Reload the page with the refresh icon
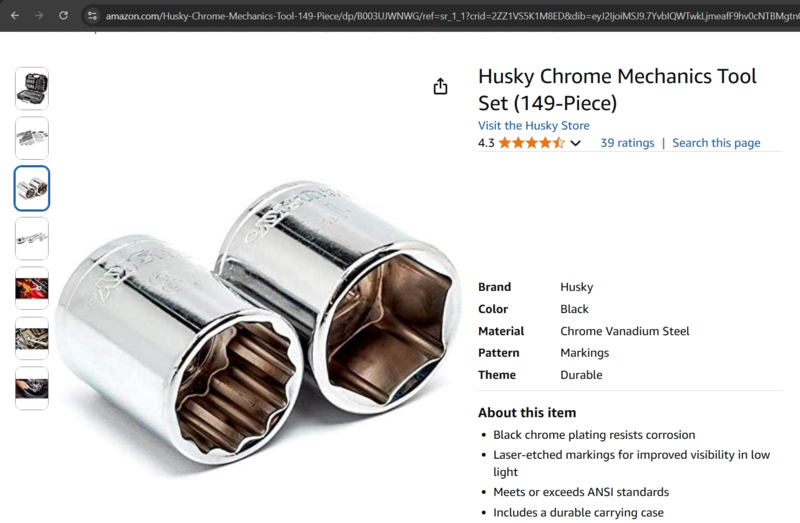This screenshot has width=800, height=523. tap(63, 15)
